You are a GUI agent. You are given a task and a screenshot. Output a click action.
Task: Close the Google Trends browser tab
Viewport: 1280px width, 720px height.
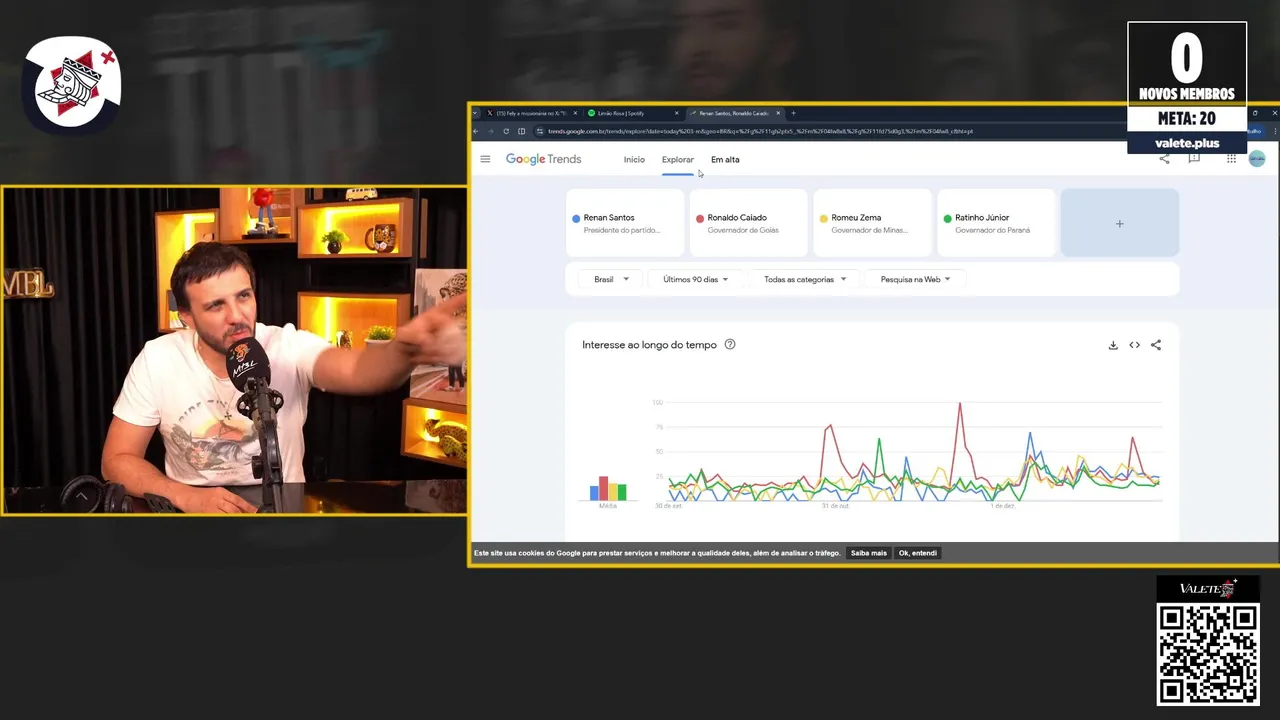tap(778, 113)
